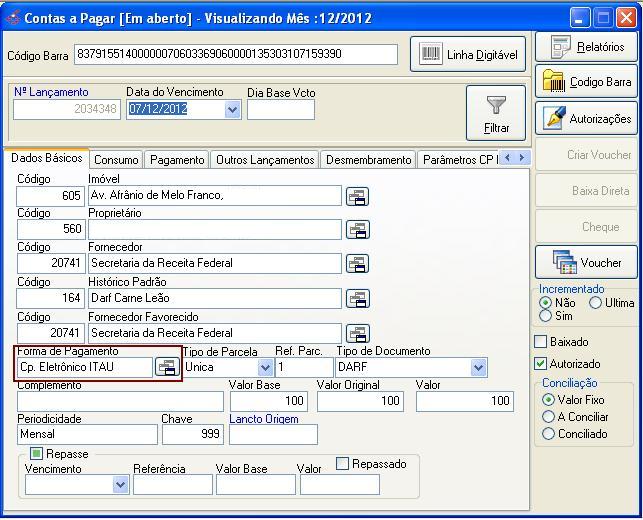
Task: Uncheck the Autorizado checkbox
Action: point(541,364)
